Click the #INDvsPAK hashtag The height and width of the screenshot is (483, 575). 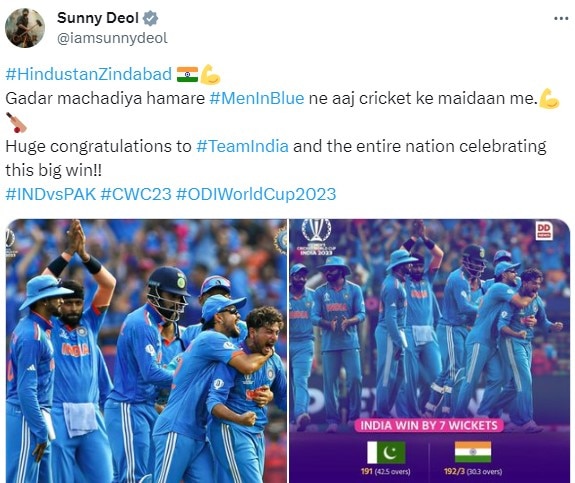pos(51,194)
